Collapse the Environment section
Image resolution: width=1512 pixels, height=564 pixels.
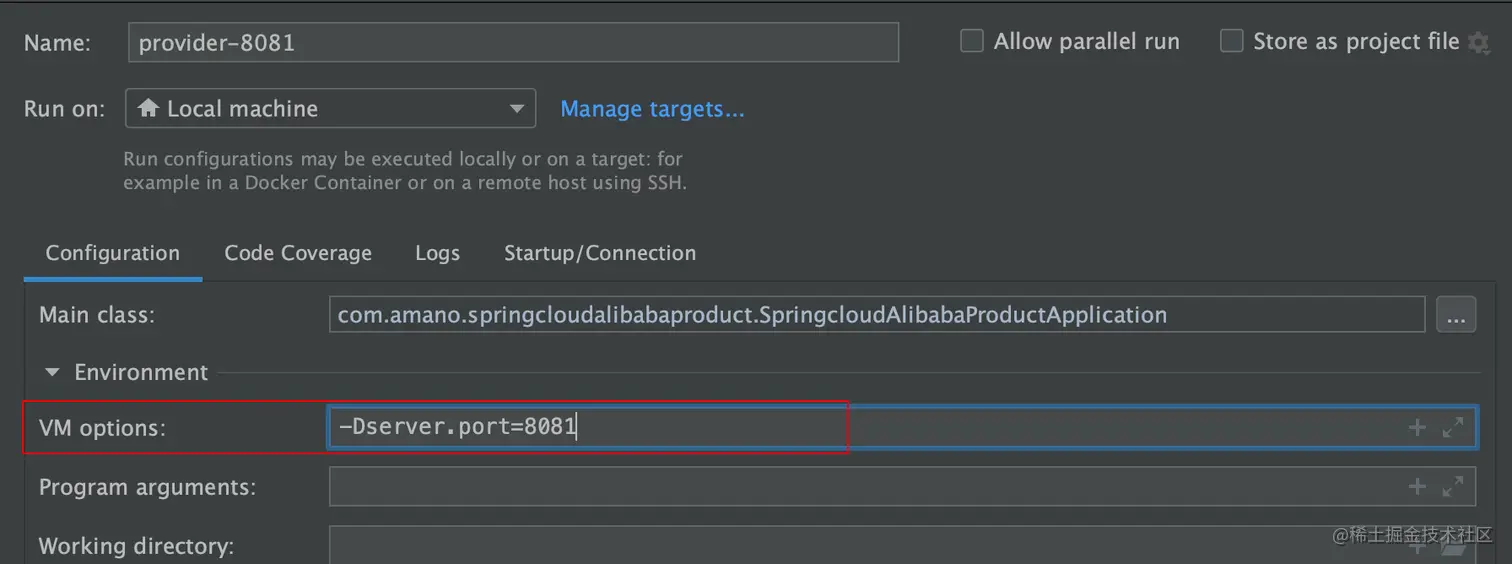pyautogui.click(x=52, y=373)
